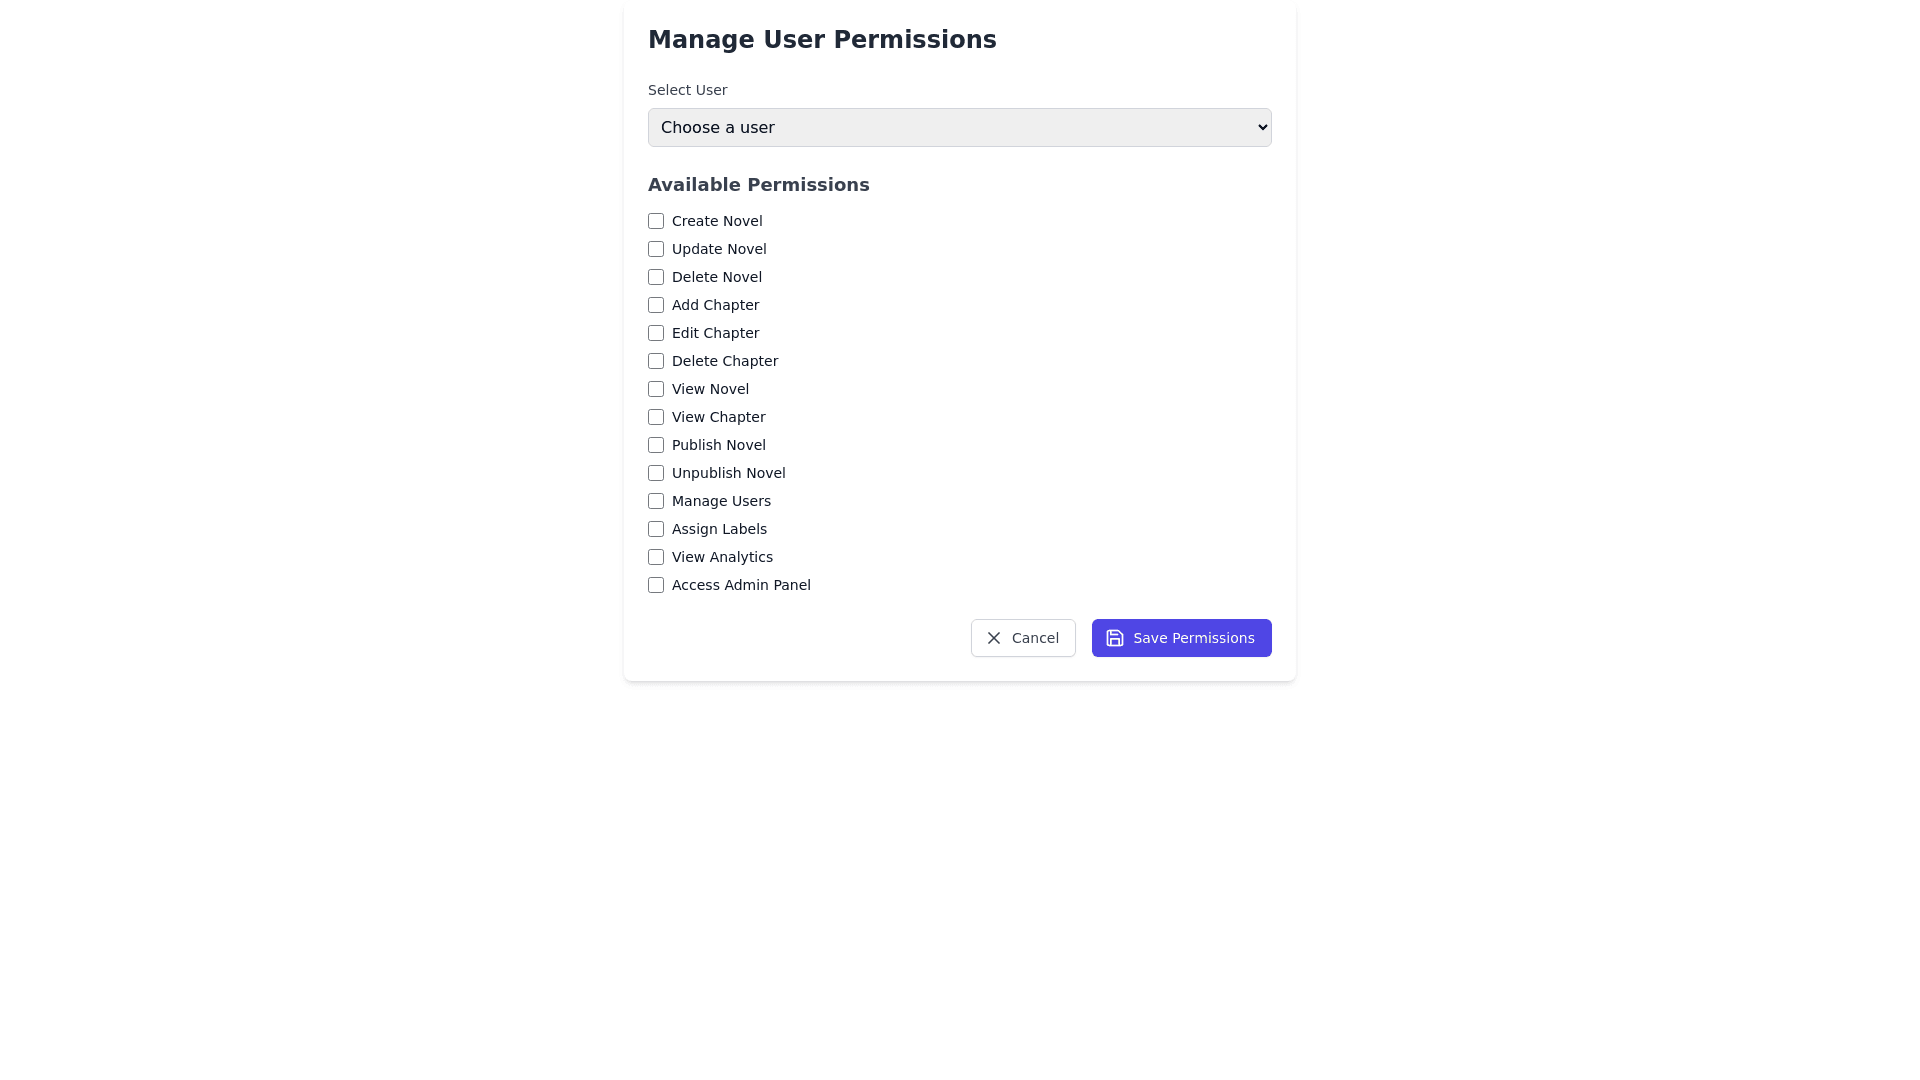Click the floppy disk save icon

(1115, 638)
